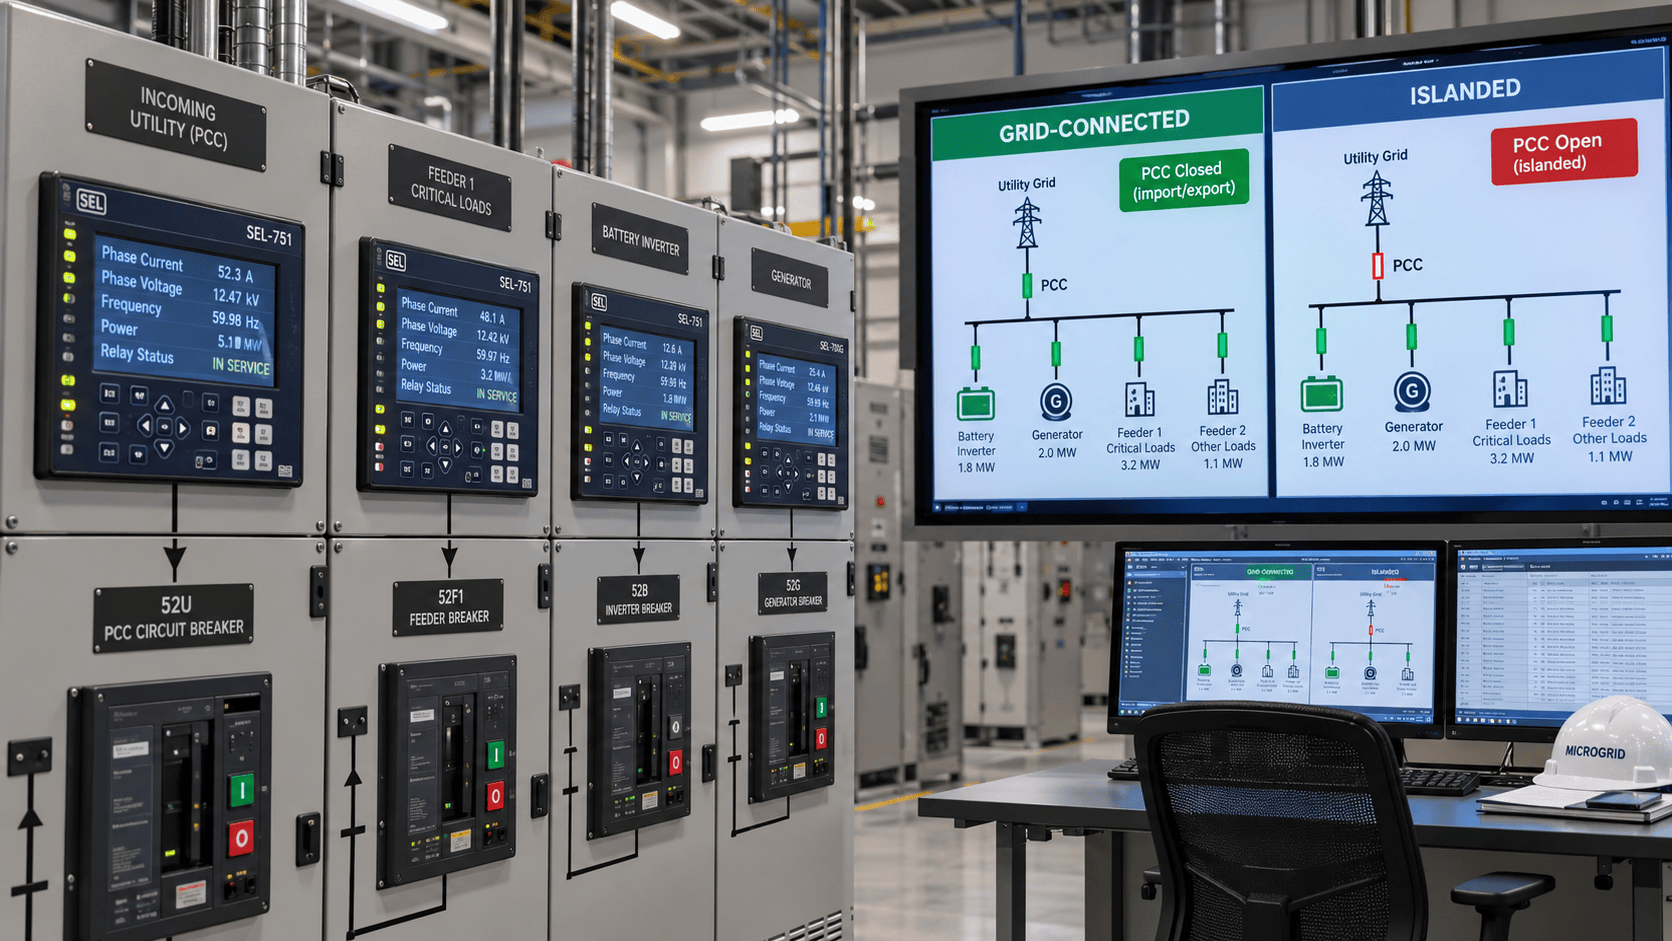Push the red O button on the 52B inverter breaker
The width and height of the screenshot is (1672, 941).
point(675,763)
